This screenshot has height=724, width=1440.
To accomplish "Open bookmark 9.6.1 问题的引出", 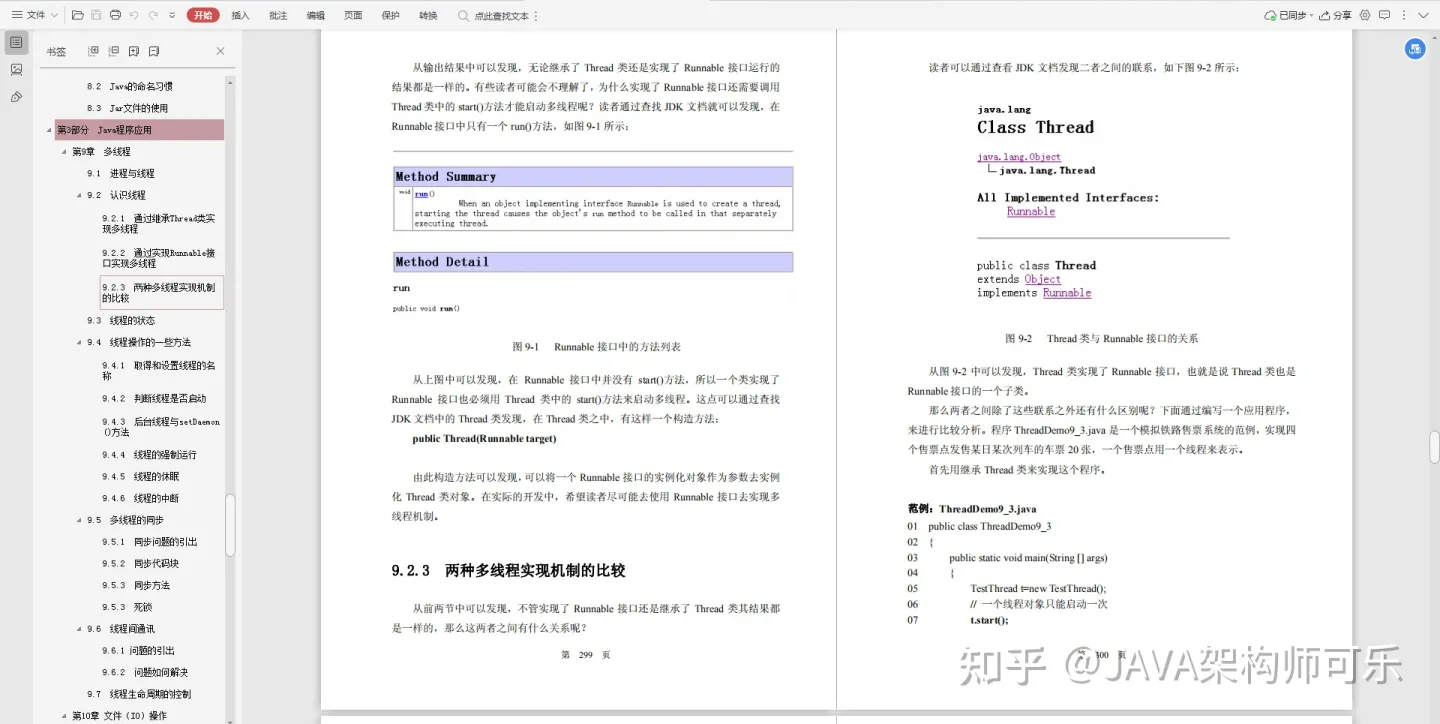I will pyautogui.click(x=138, y=651).
